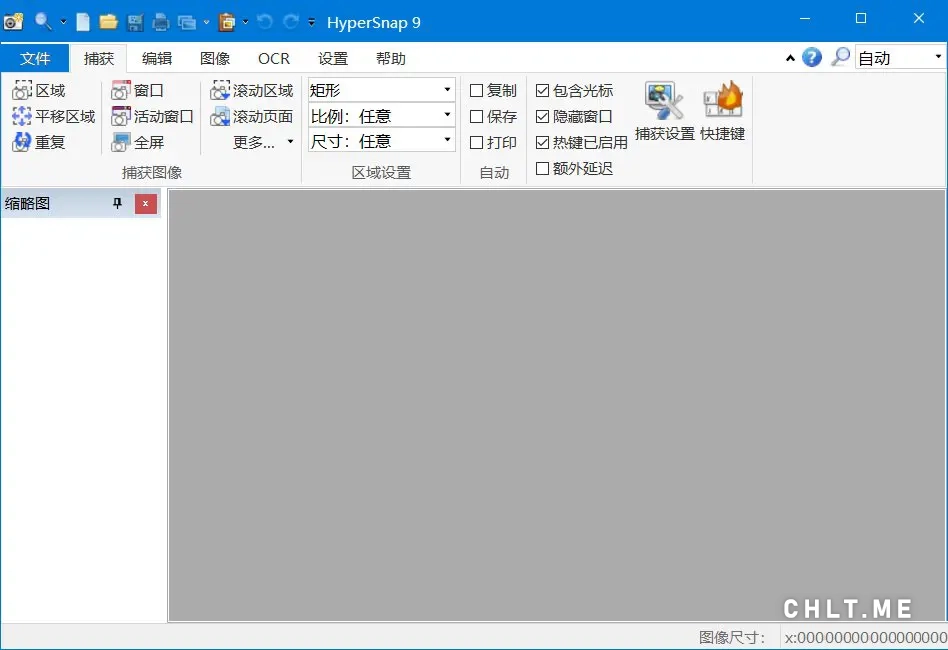This screenshot has height=650, width=948.
Task: Click the 图像尺寸: status bar label
Action: [x=732, y=637]
